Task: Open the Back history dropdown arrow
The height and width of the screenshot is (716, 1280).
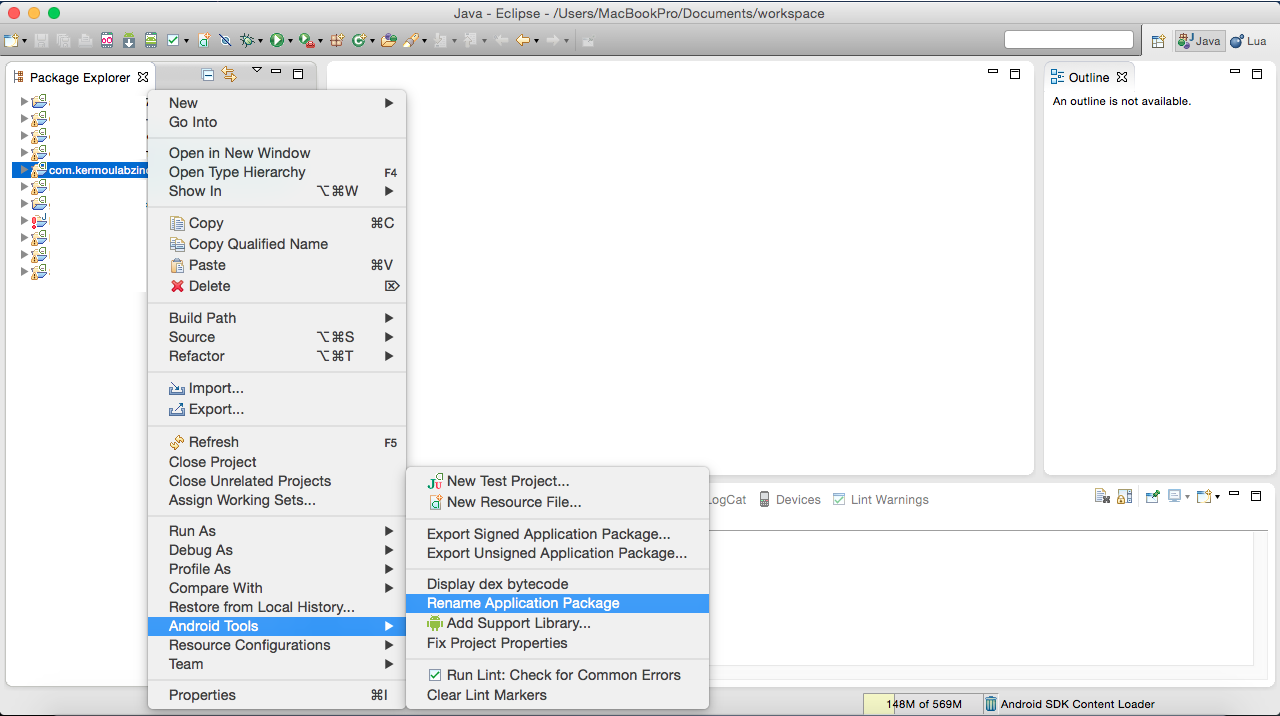Action: [x=536, y=42]
